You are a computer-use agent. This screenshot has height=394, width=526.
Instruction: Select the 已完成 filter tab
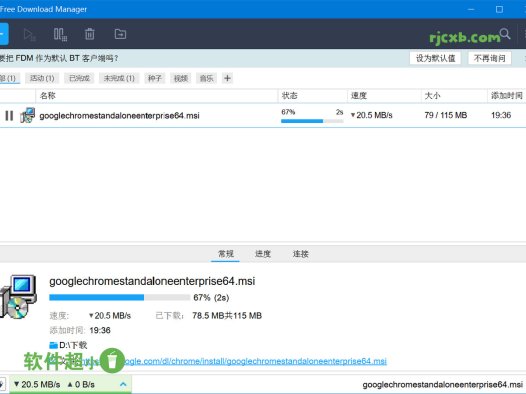(x=79, y=78)
